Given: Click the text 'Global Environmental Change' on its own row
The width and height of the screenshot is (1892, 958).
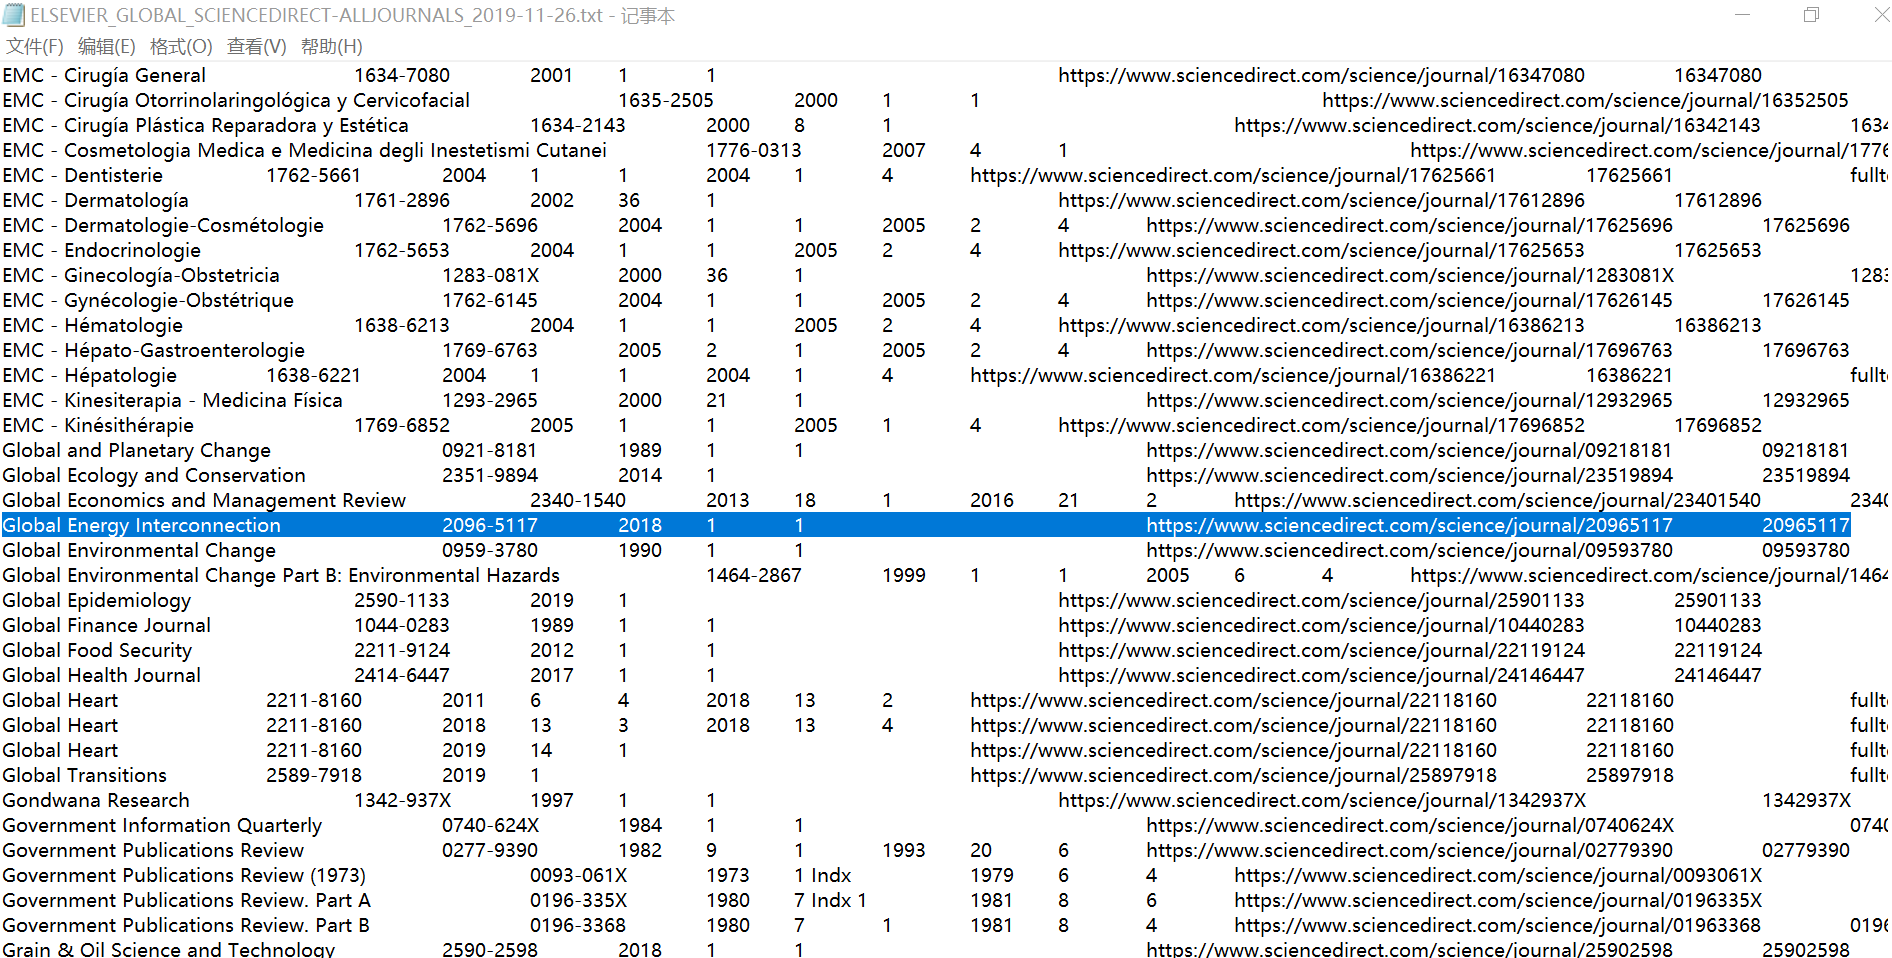Looking at the screenshot, I should [x=139, y=550].
